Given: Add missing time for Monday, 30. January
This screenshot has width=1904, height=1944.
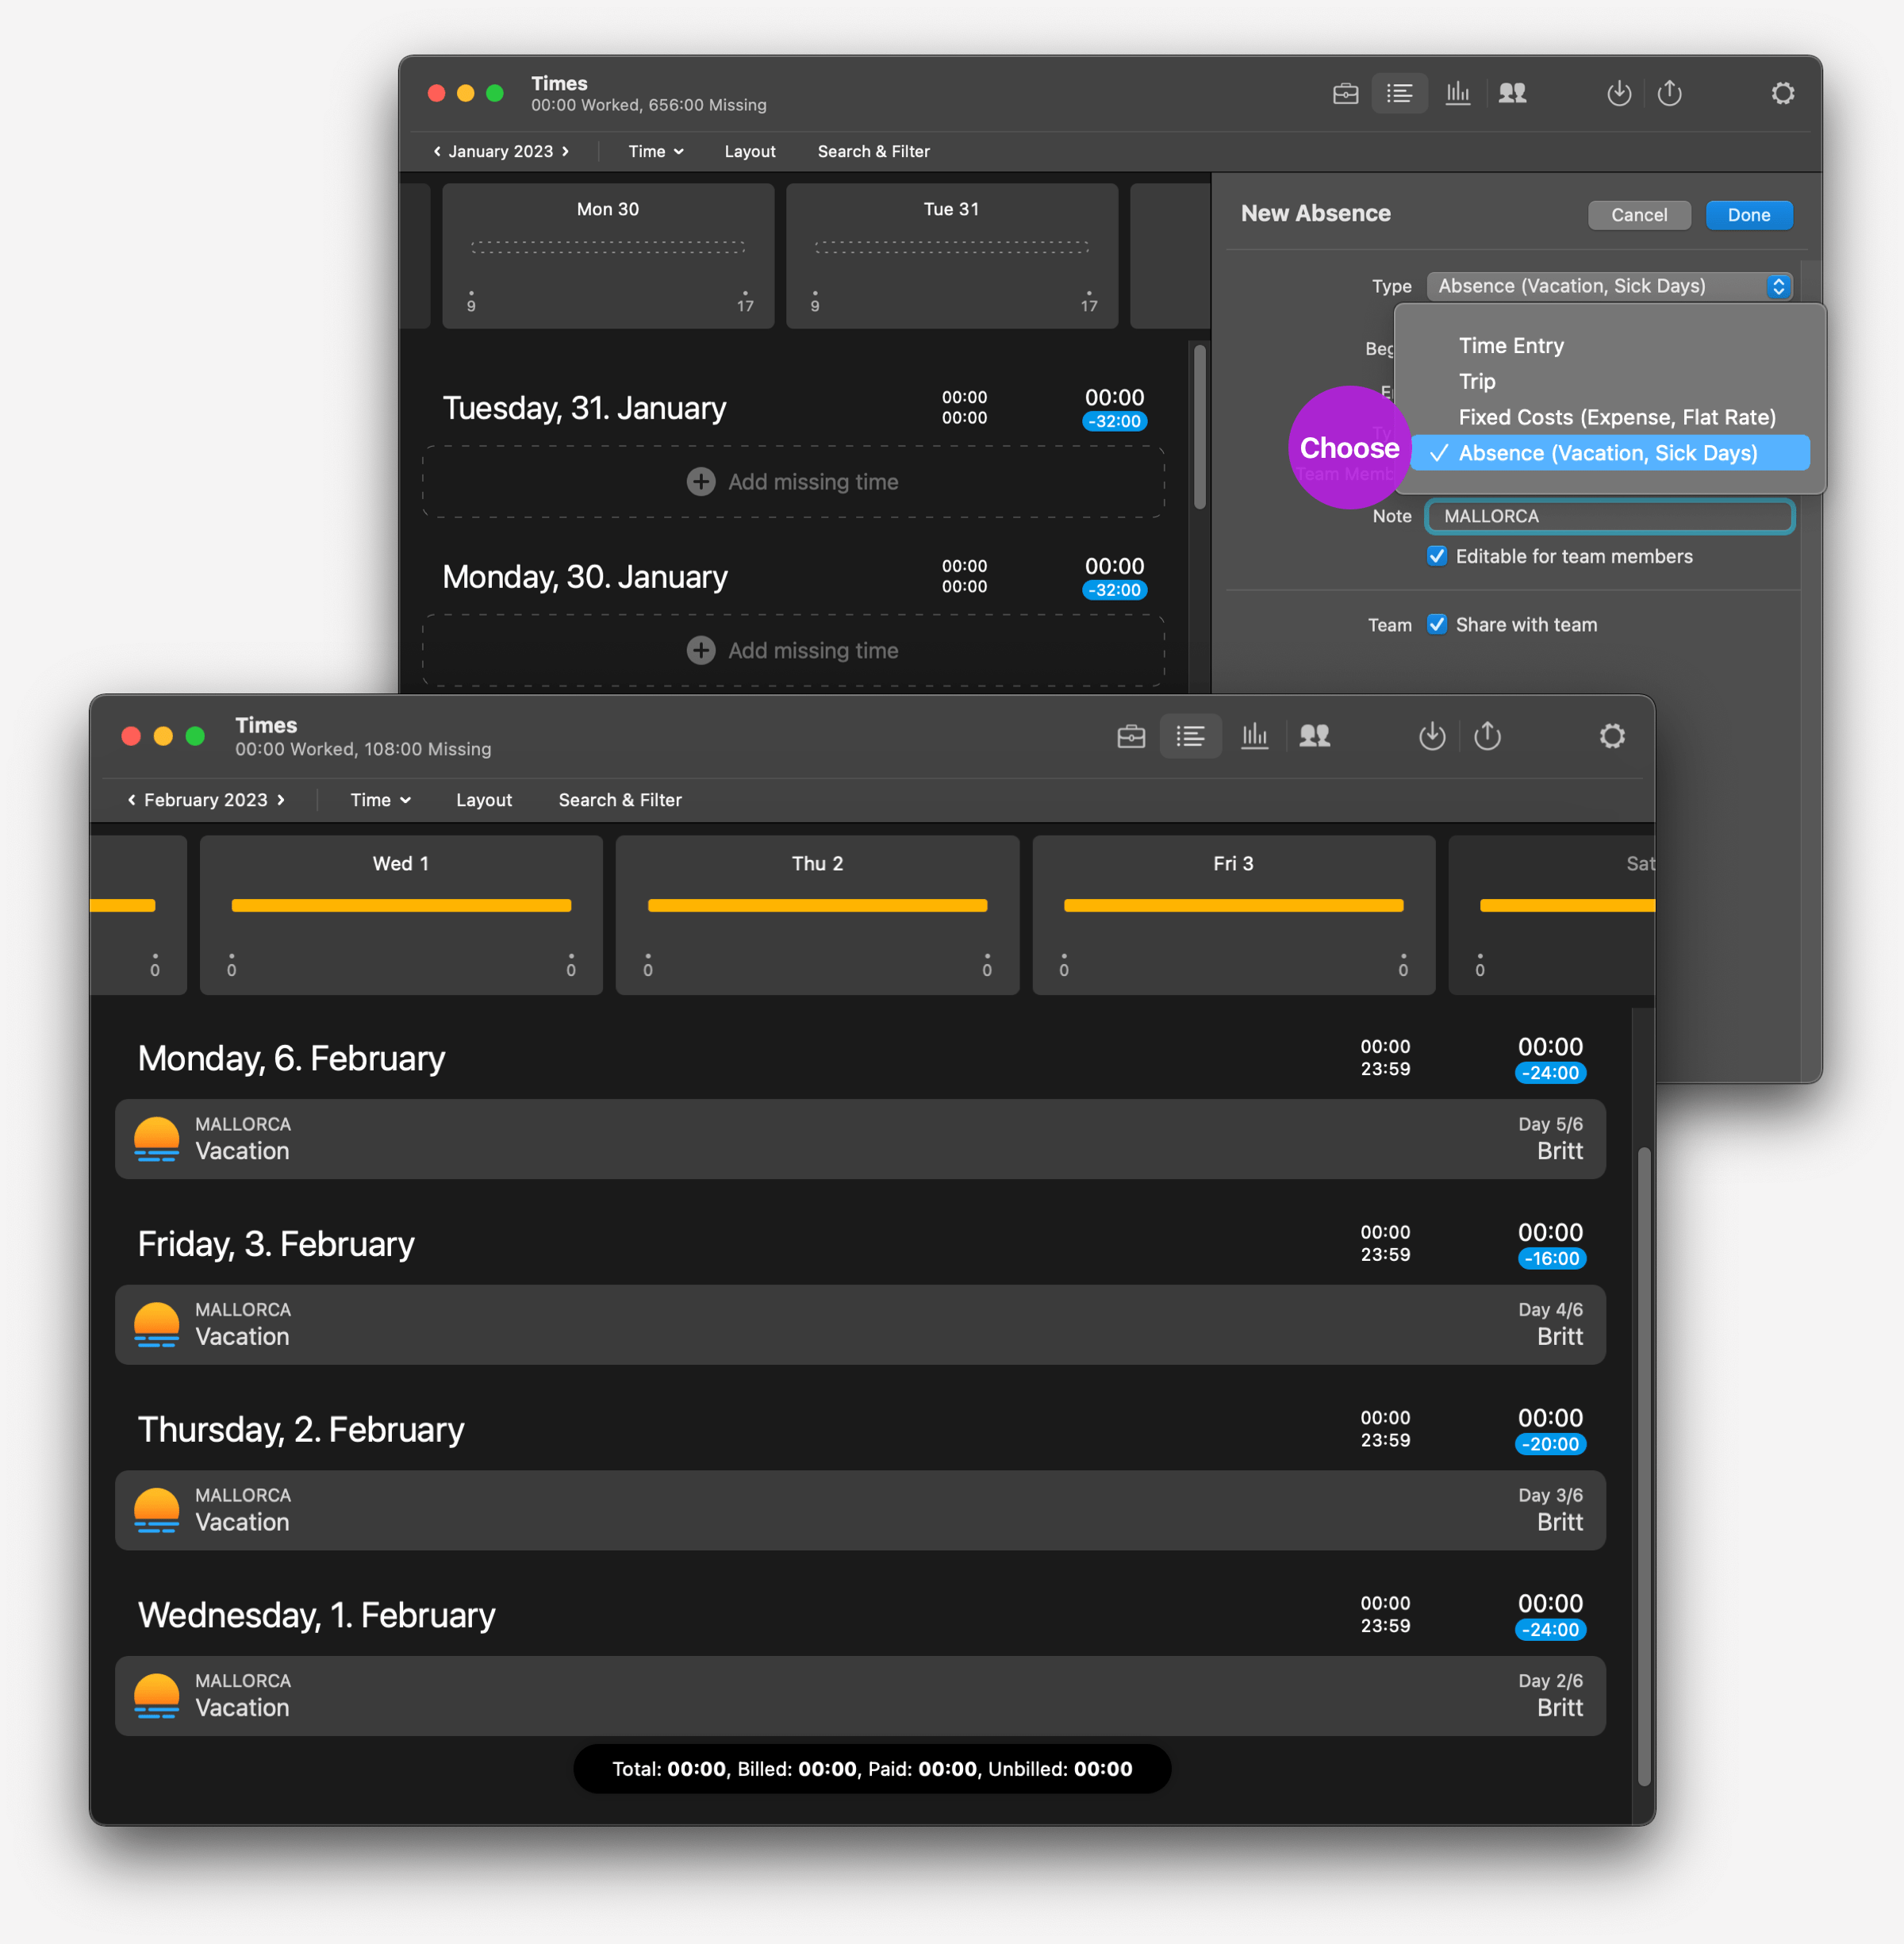Looking at the screenshot, I should (x=793, y=651).
